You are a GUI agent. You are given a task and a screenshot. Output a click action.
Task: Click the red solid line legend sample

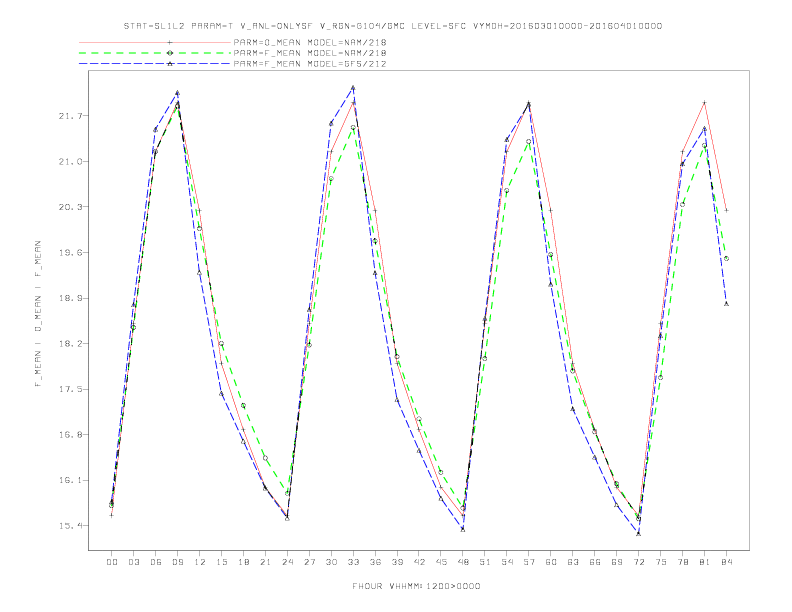pos(155,42)
